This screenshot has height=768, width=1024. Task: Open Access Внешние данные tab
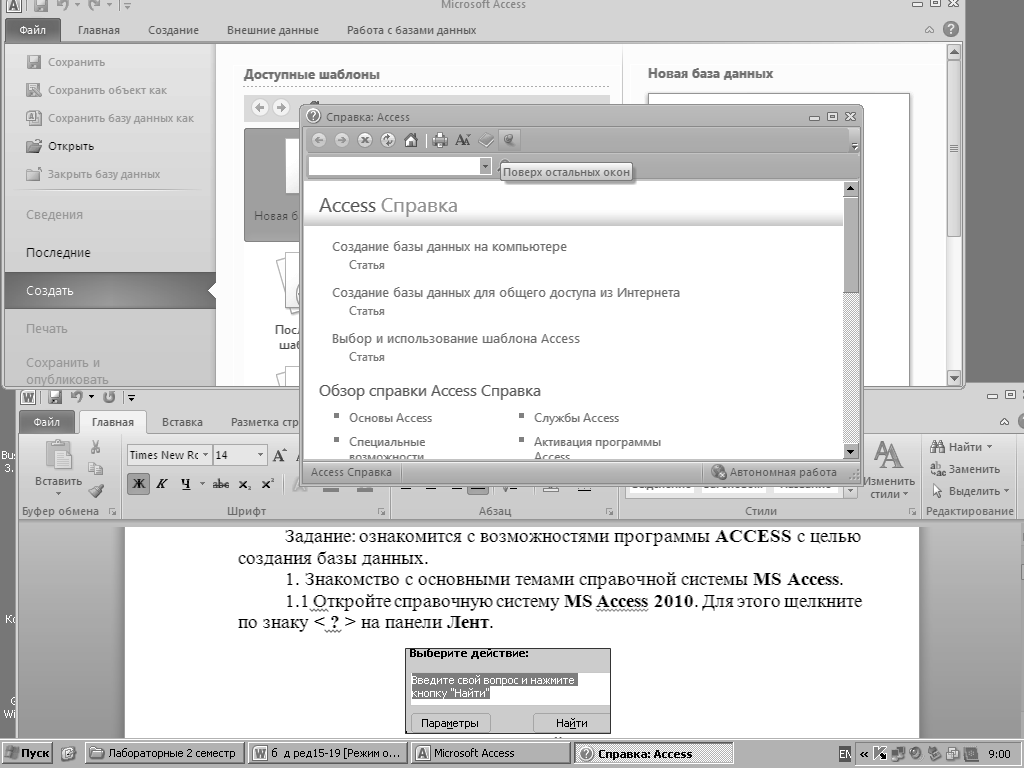273,30
